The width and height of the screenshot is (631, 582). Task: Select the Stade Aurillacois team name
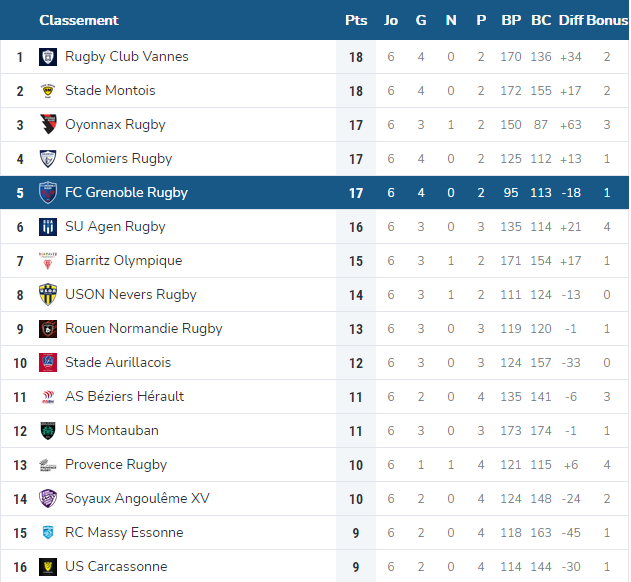(118, 362)
